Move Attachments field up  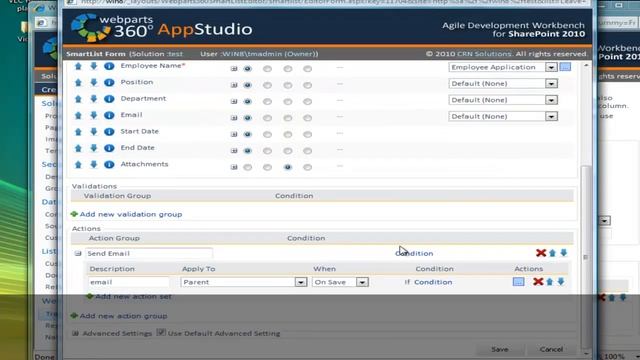pos(78,164)
